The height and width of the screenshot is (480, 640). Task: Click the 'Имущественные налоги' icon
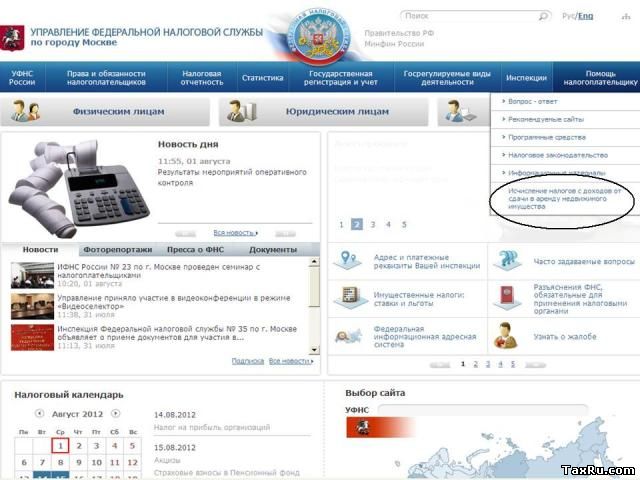click(350, 296)
